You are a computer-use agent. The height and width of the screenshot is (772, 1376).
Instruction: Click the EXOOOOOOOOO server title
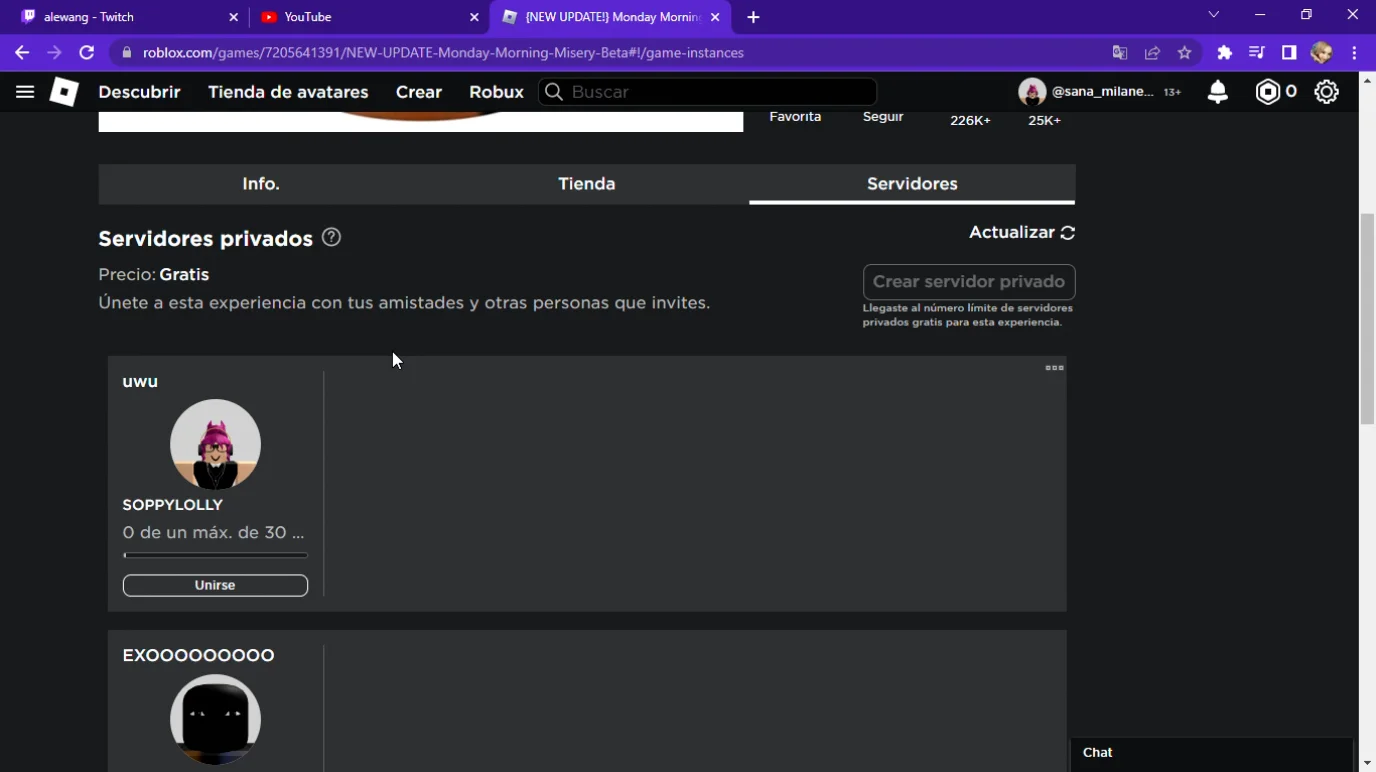click(x=198, y=655)
